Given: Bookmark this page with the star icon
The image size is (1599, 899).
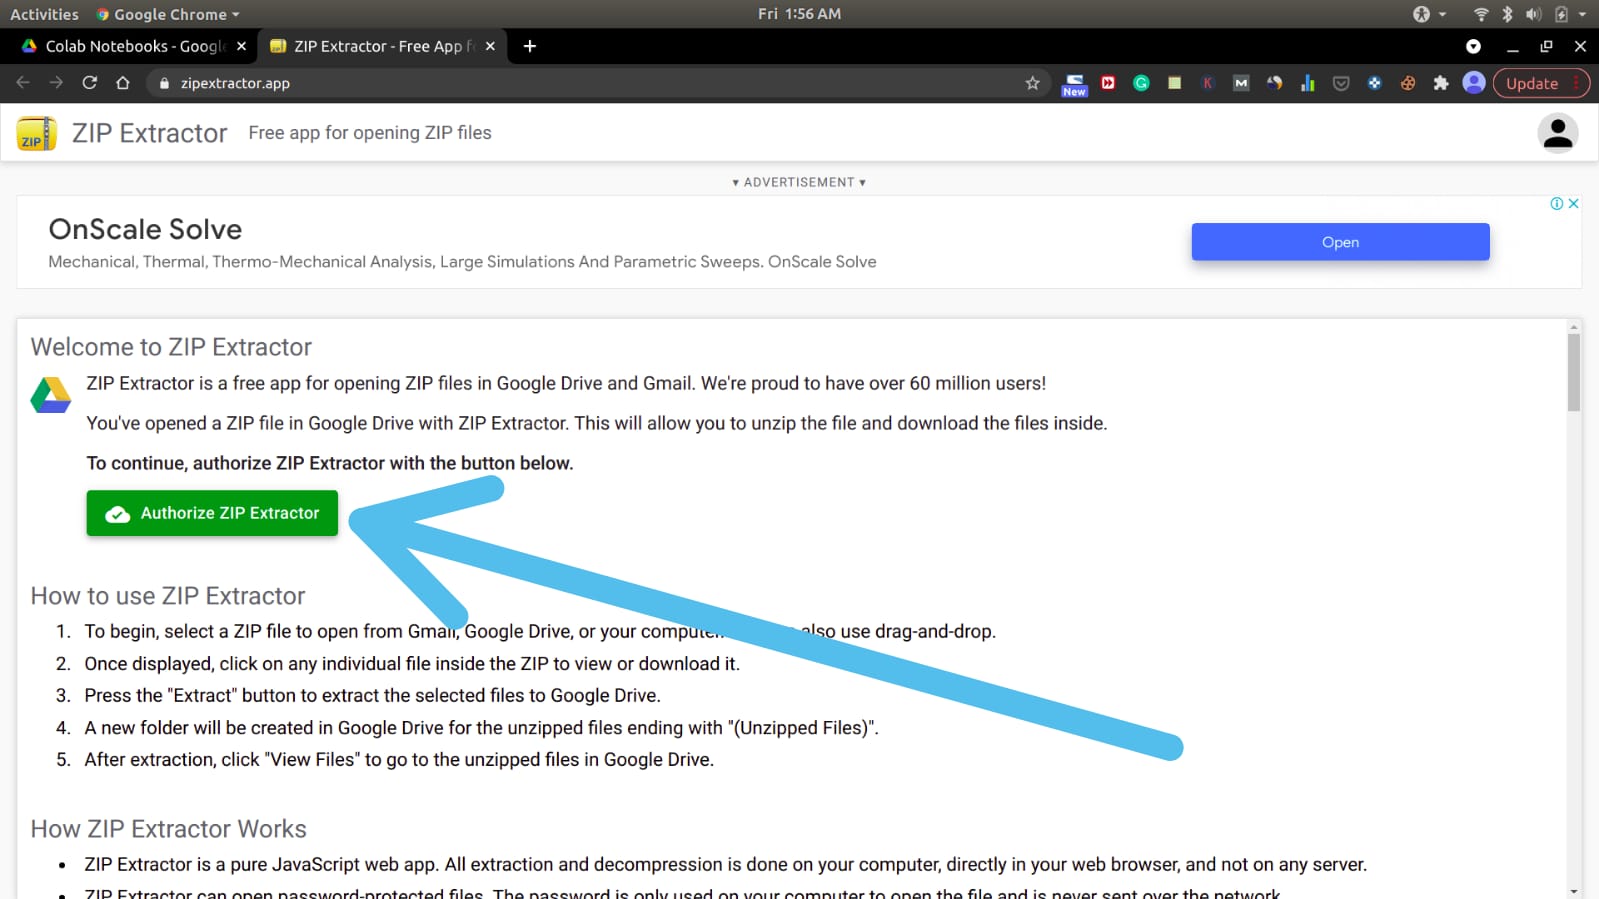Looking at the screenshot, I should click(x=1033, y=83).
